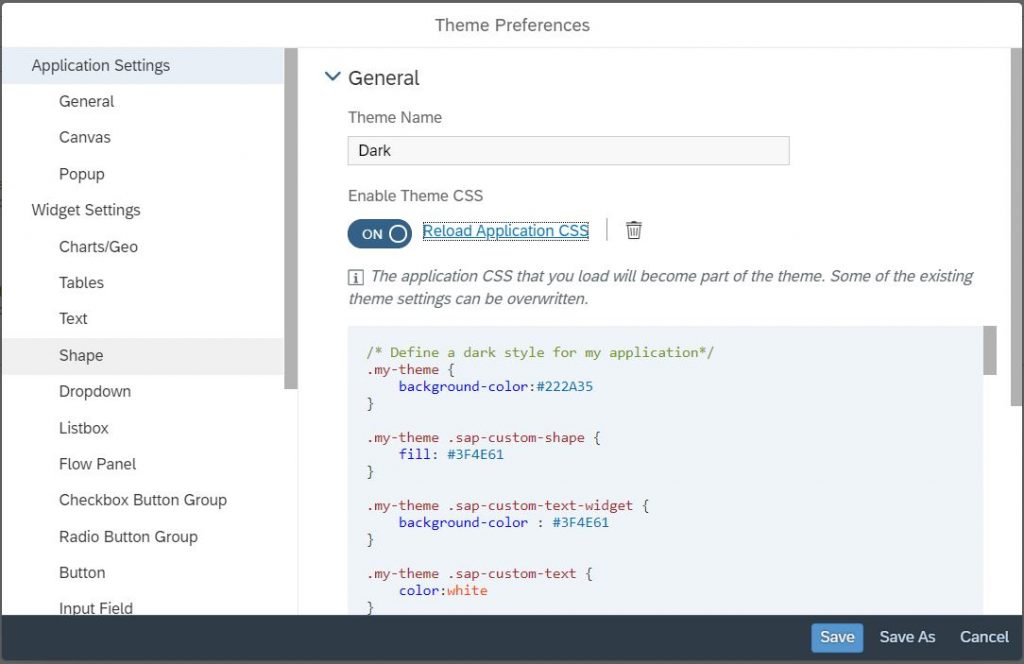Click the 'background-color : #3F4E61' CSS line
1024x664 pixels.
click(x=504, y=522)
